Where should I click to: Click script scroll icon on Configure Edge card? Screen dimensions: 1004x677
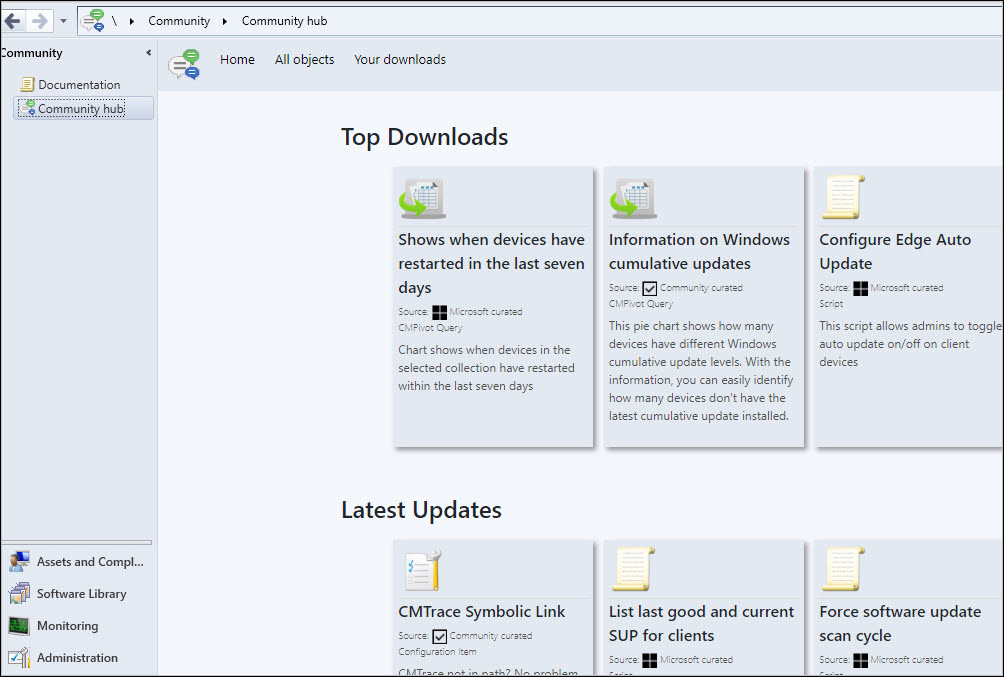point(843,197)
